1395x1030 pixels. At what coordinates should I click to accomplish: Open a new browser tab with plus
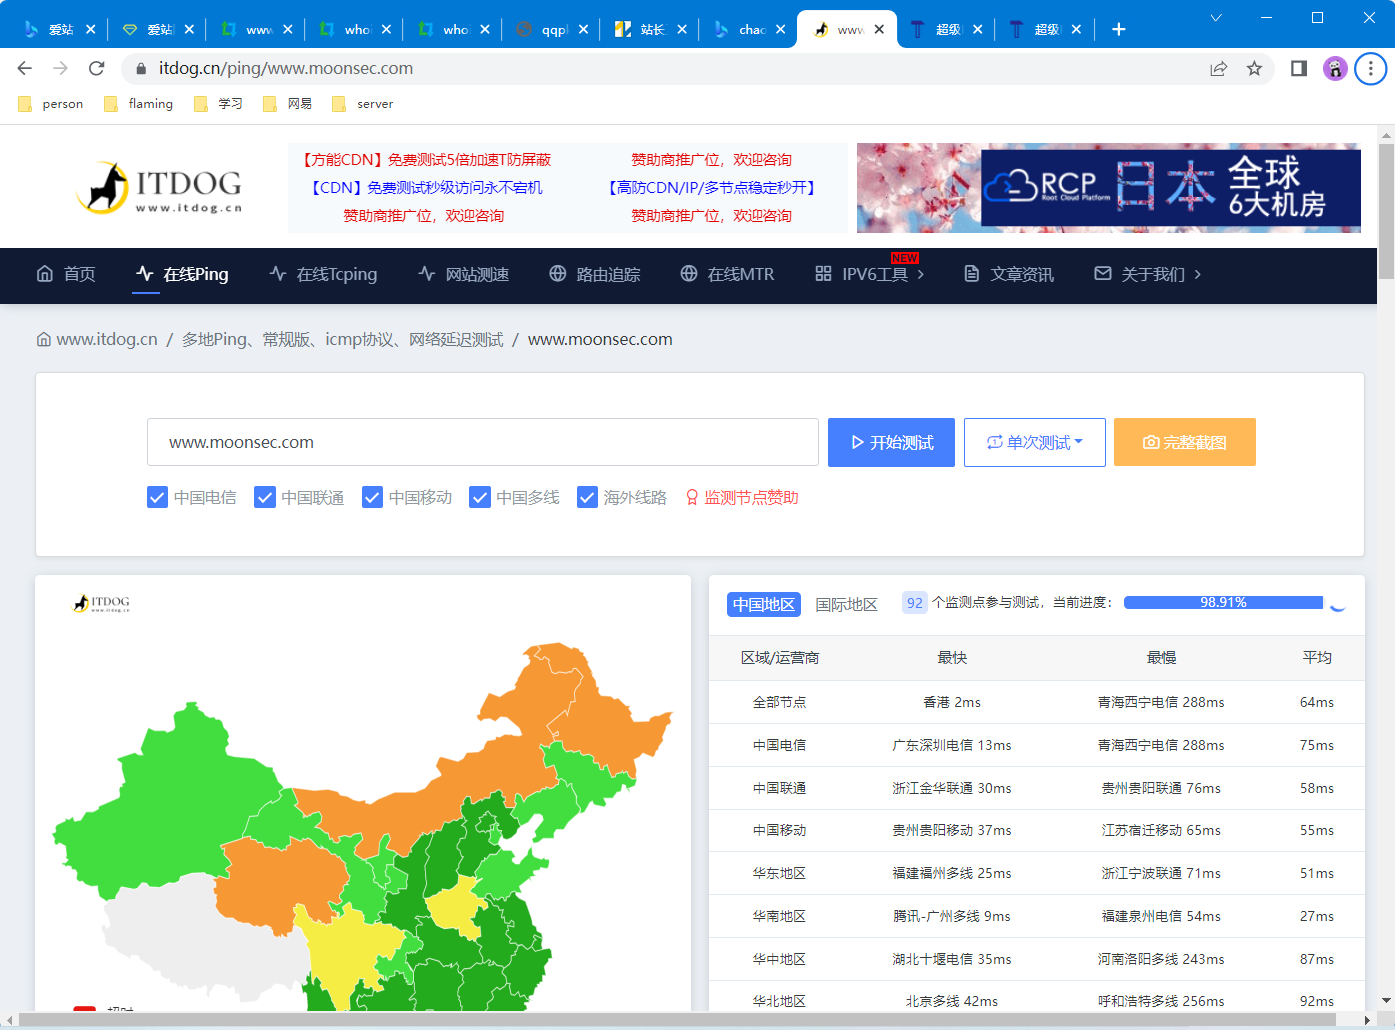coord(1118,29)
